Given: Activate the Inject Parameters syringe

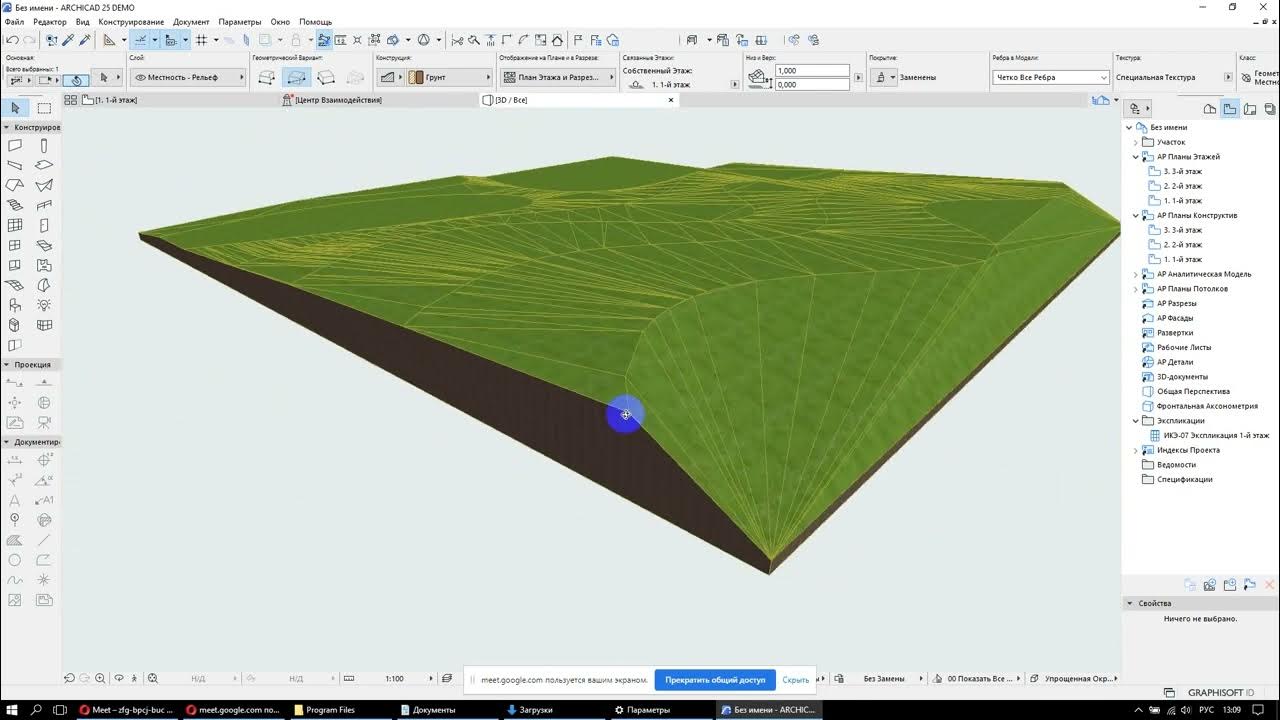Looking at the screenshot, I should (85, 40).
